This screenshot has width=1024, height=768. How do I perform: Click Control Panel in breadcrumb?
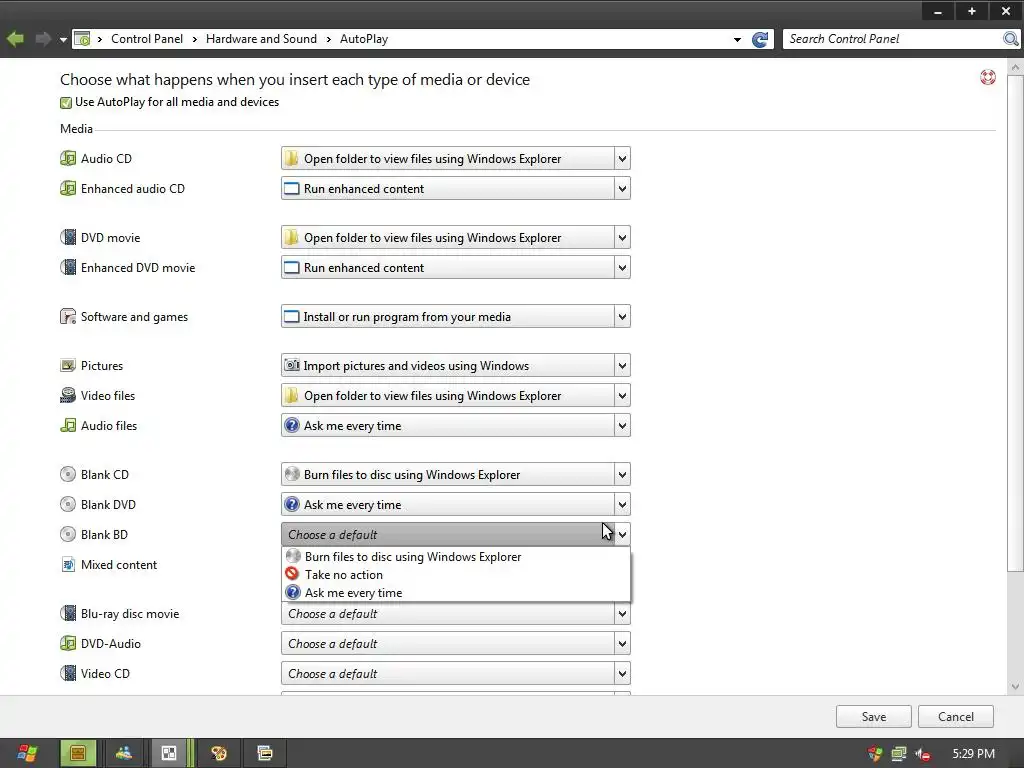click(147, 39)
